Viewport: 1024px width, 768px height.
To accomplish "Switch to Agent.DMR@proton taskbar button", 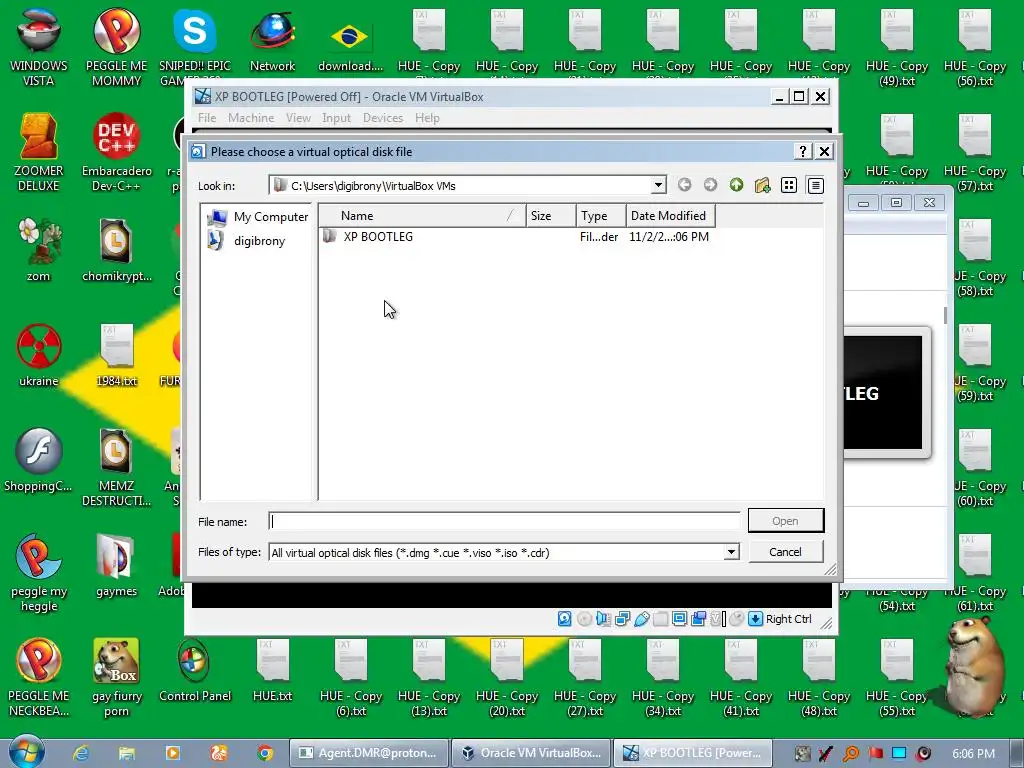I will pos(369,753).
